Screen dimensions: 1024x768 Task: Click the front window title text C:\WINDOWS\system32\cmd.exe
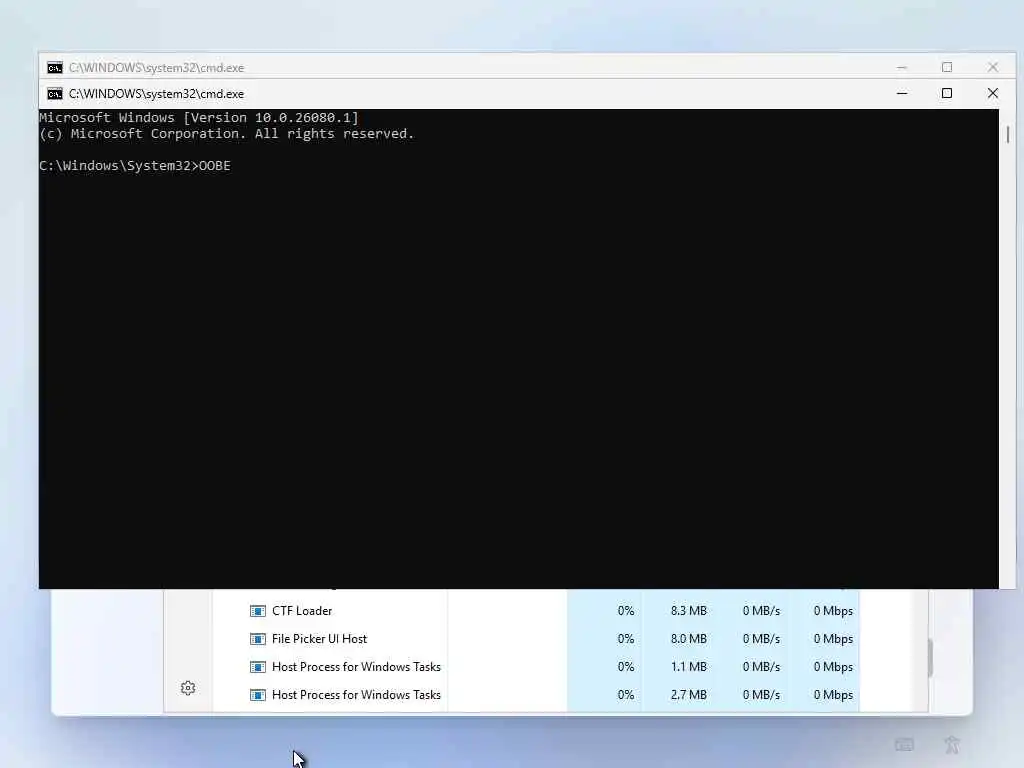point(156,93)
